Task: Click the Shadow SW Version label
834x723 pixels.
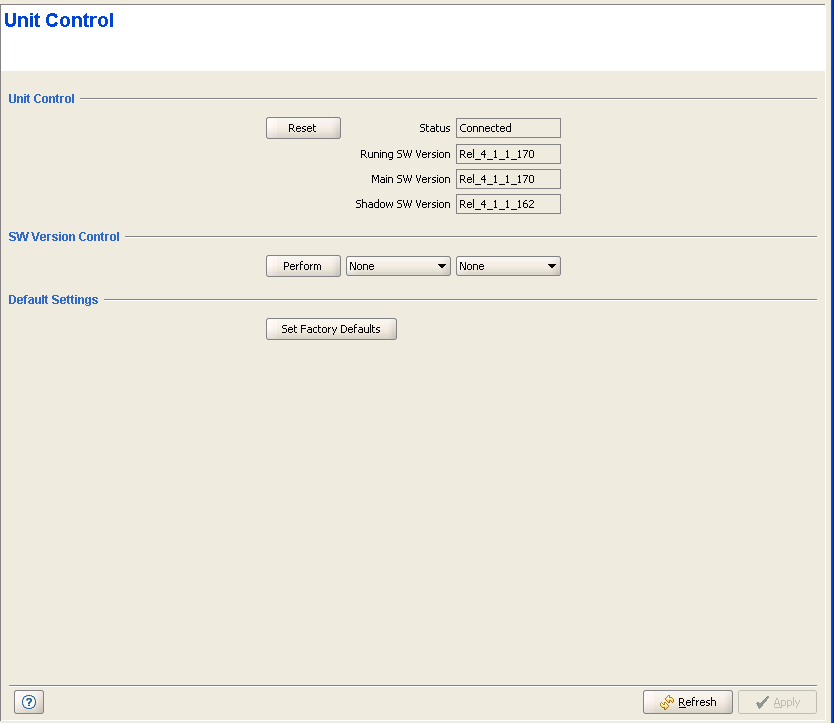Action: pyautogui.click(x=402, y=204)
